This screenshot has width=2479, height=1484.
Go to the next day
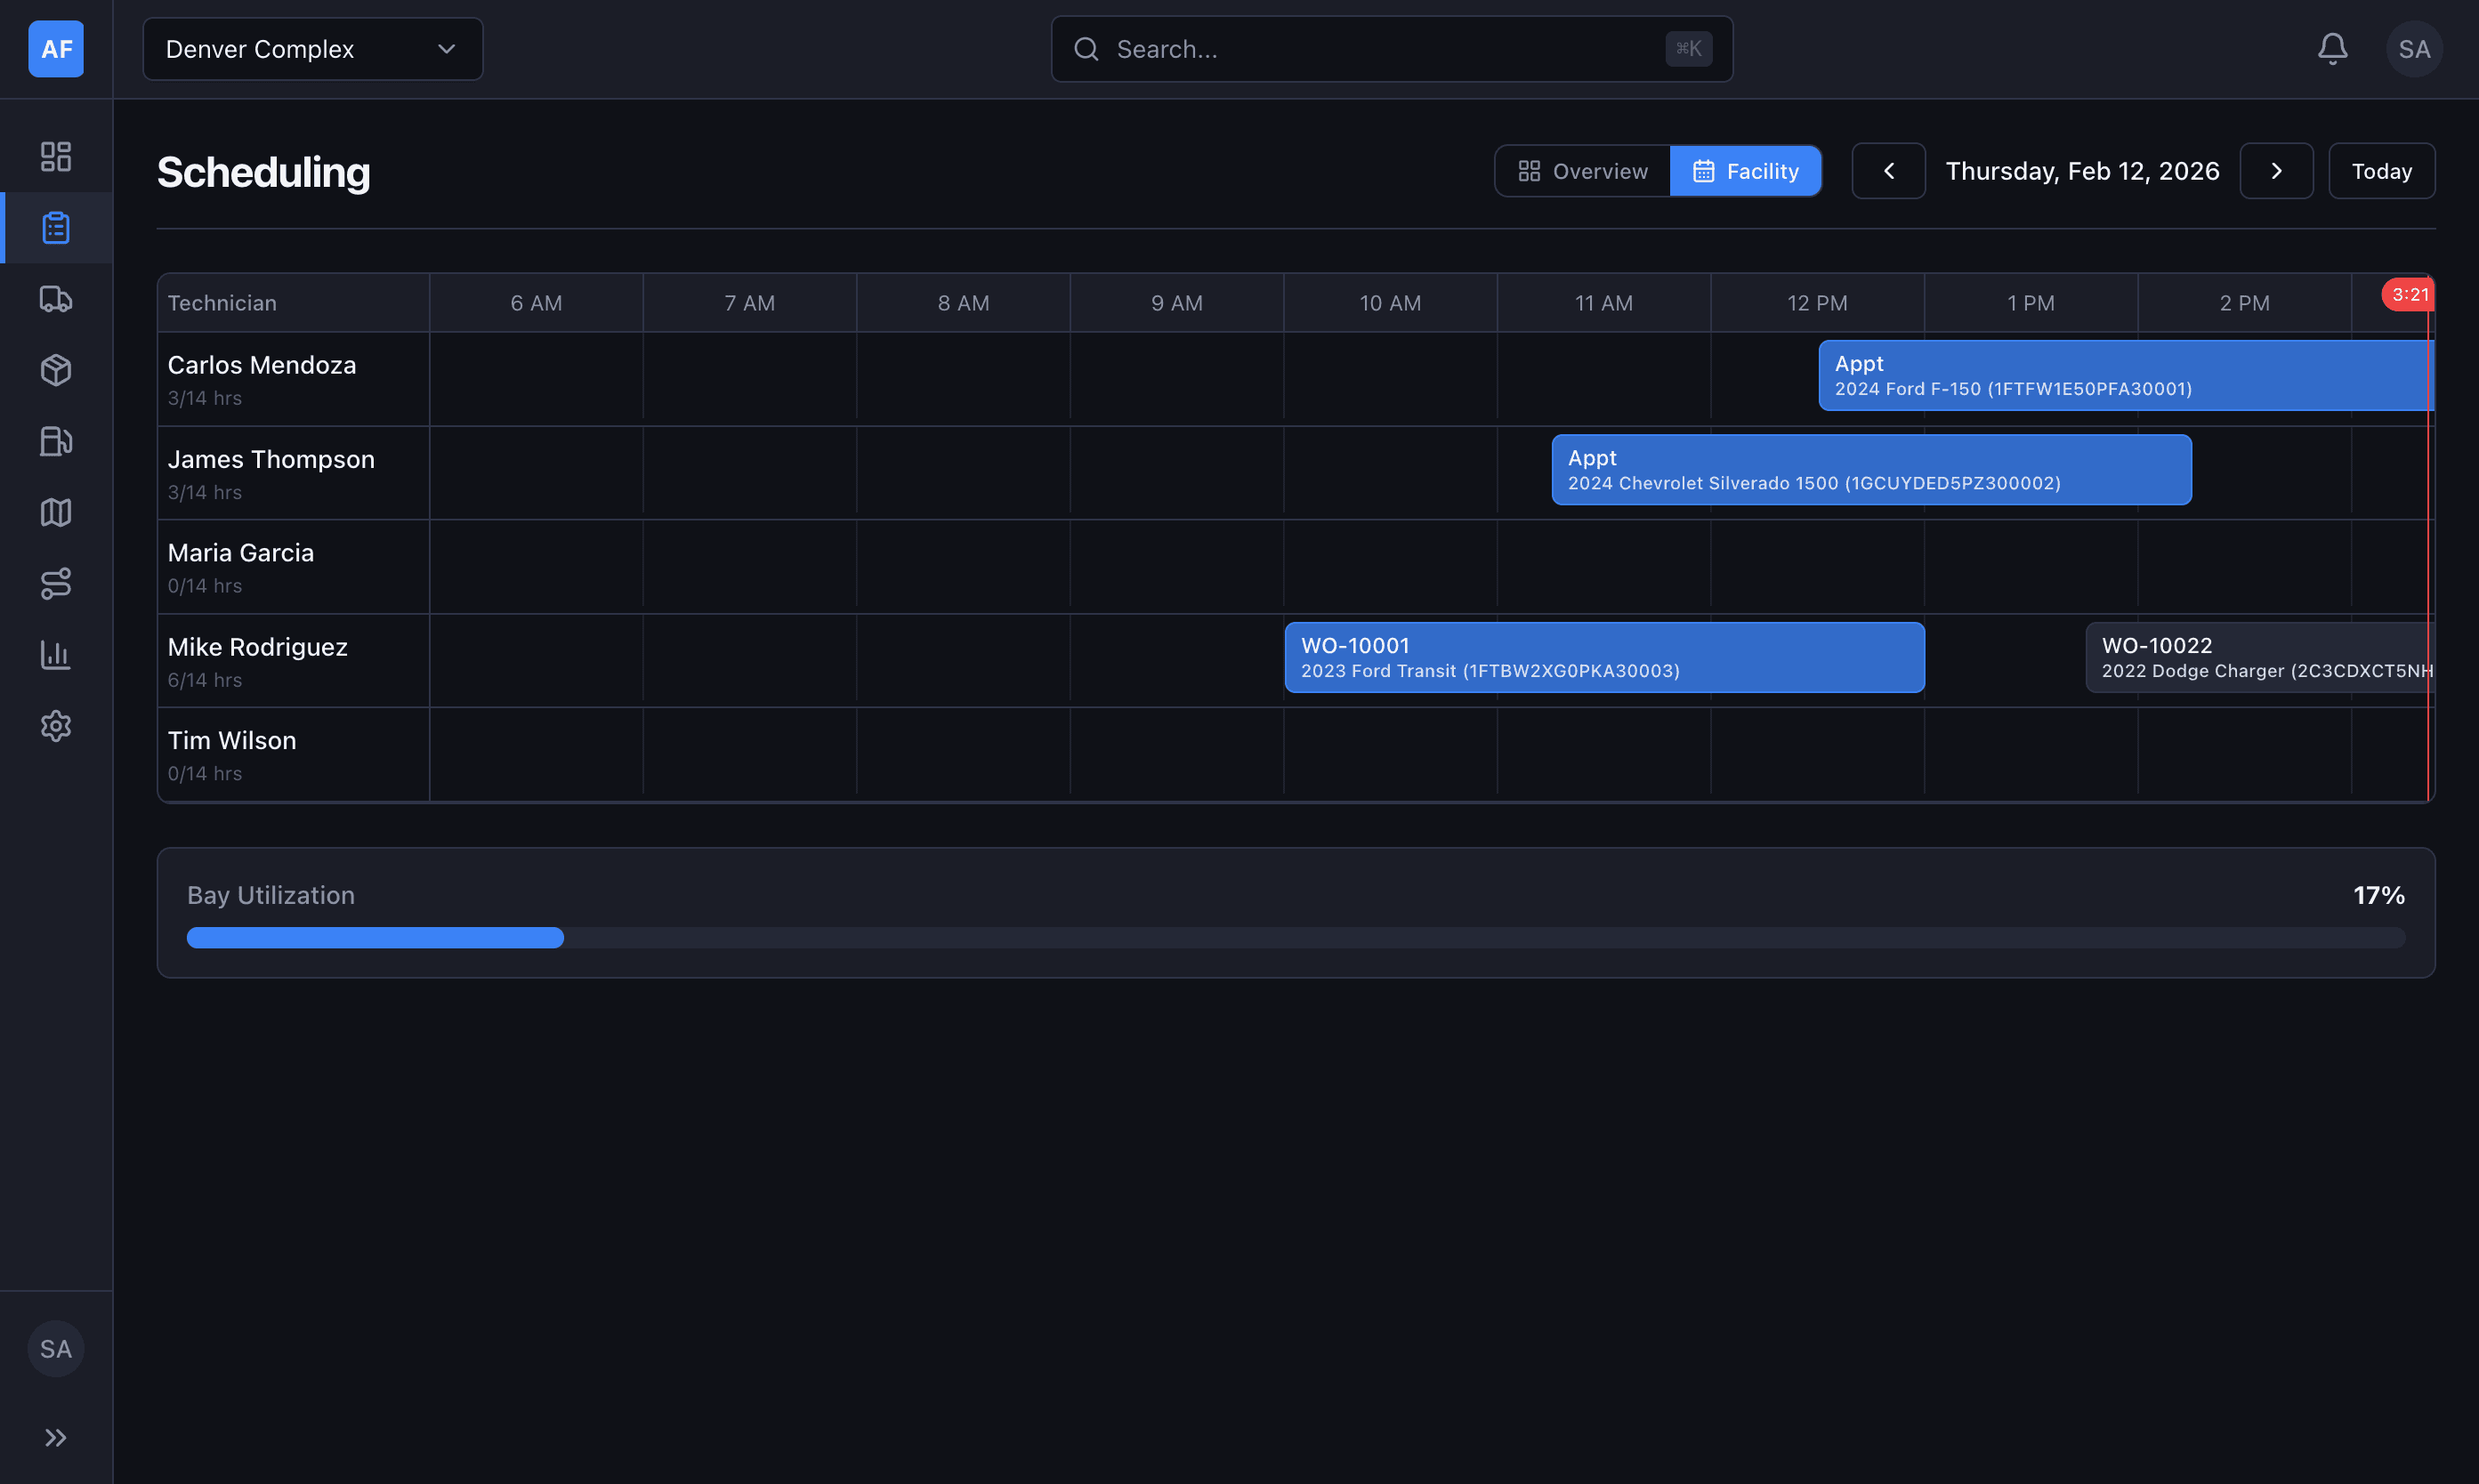(2276, 171)
